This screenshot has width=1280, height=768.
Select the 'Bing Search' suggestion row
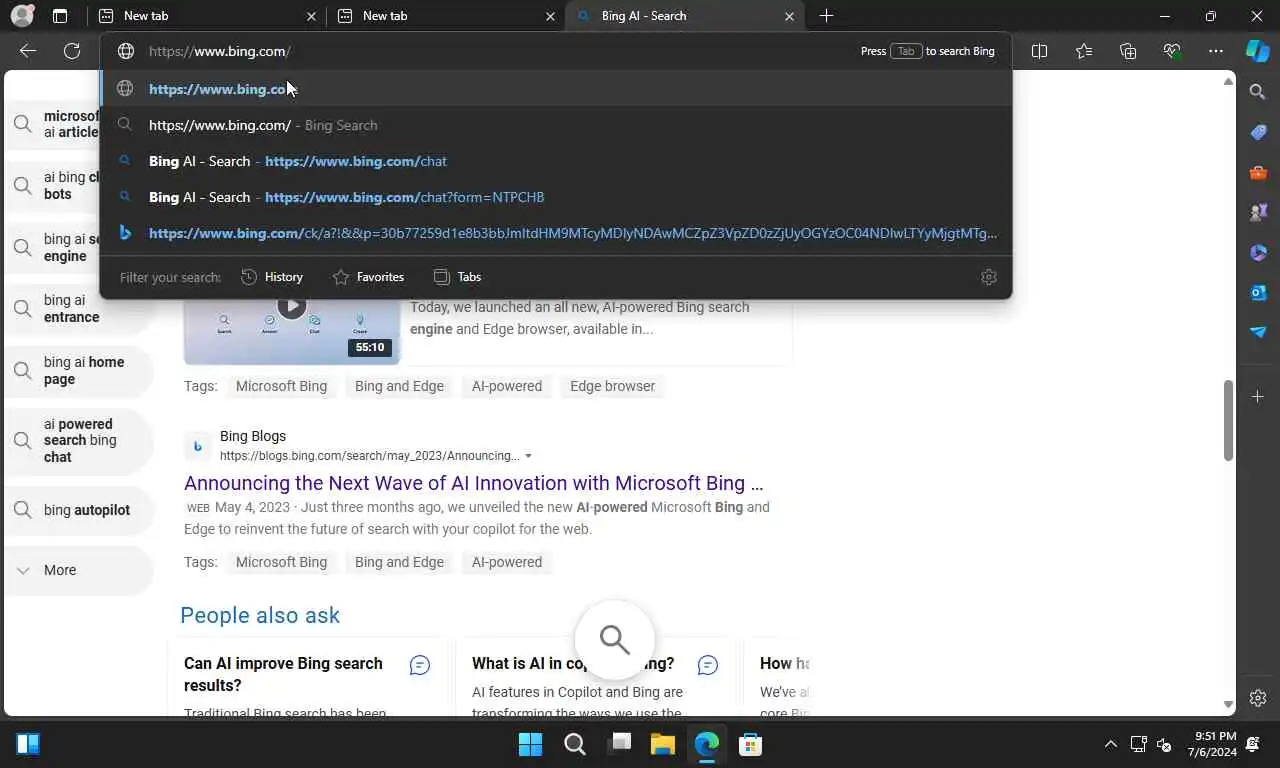pos(556,125)
